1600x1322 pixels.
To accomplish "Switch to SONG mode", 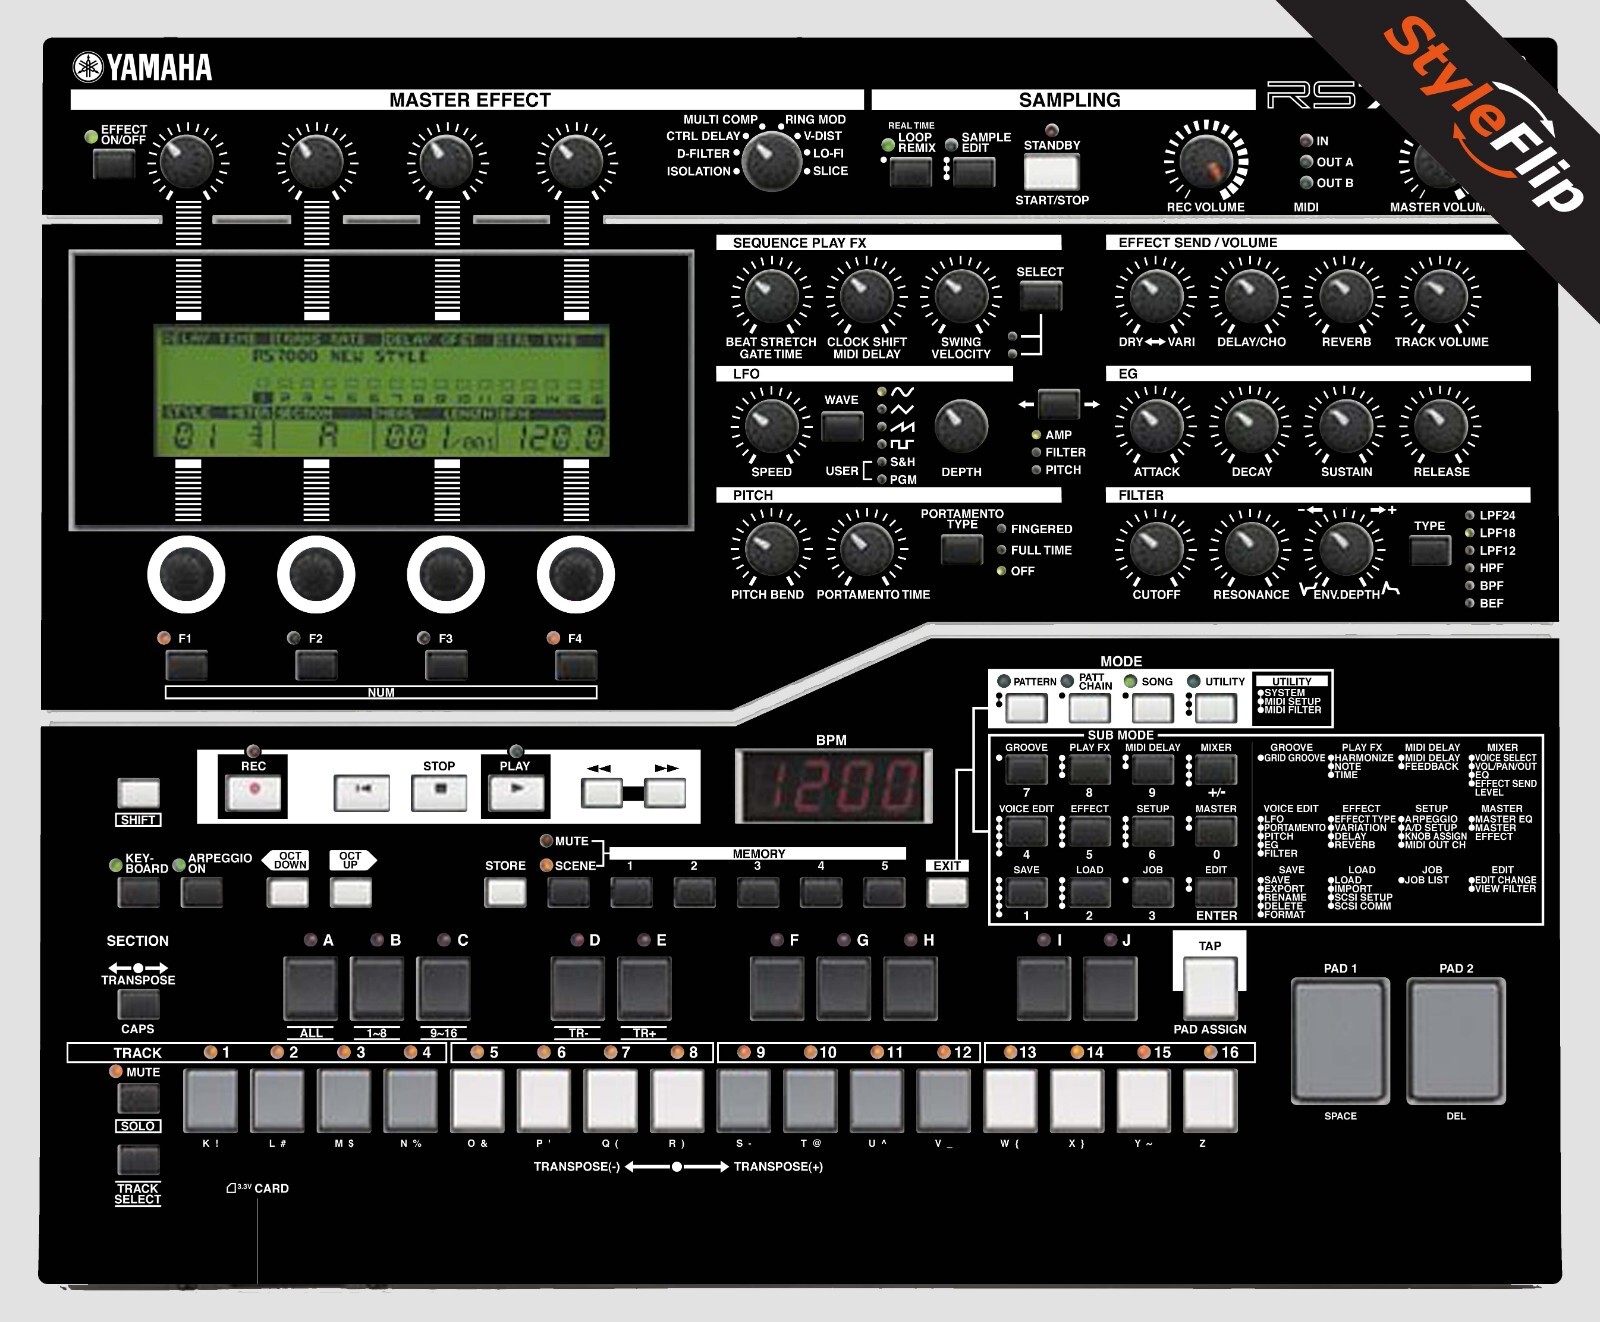I will point(1153,708).
